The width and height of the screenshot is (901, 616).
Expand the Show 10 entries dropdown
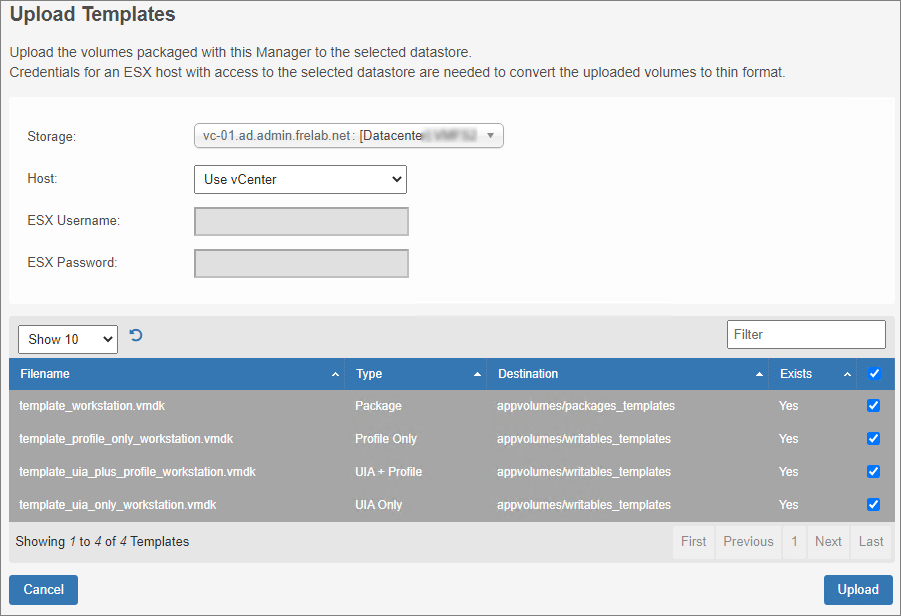tap(68, 339)
